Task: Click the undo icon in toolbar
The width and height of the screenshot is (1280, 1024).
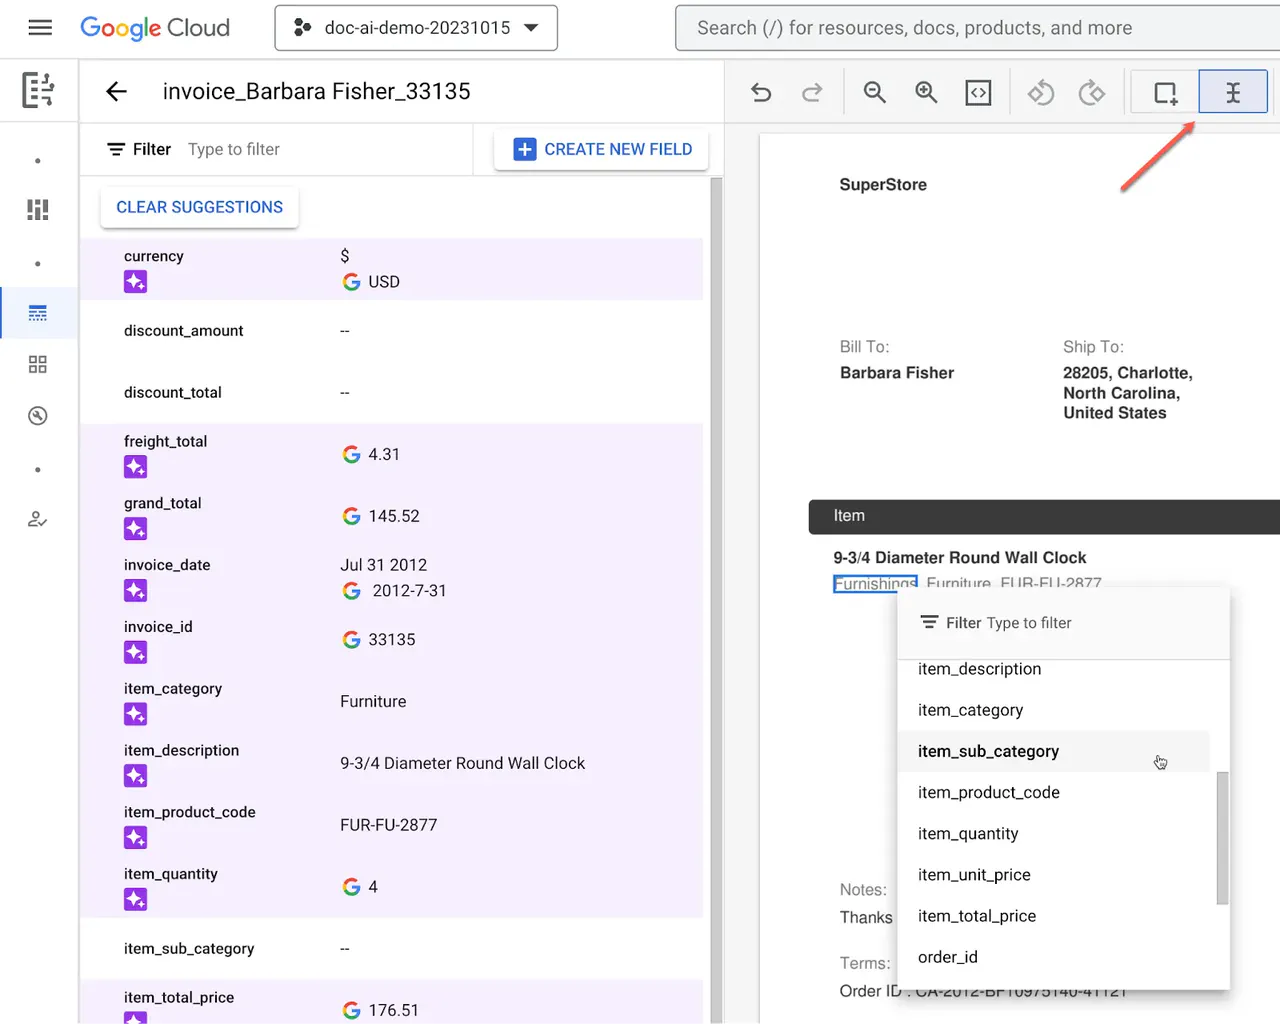Action: coord(761,93)
